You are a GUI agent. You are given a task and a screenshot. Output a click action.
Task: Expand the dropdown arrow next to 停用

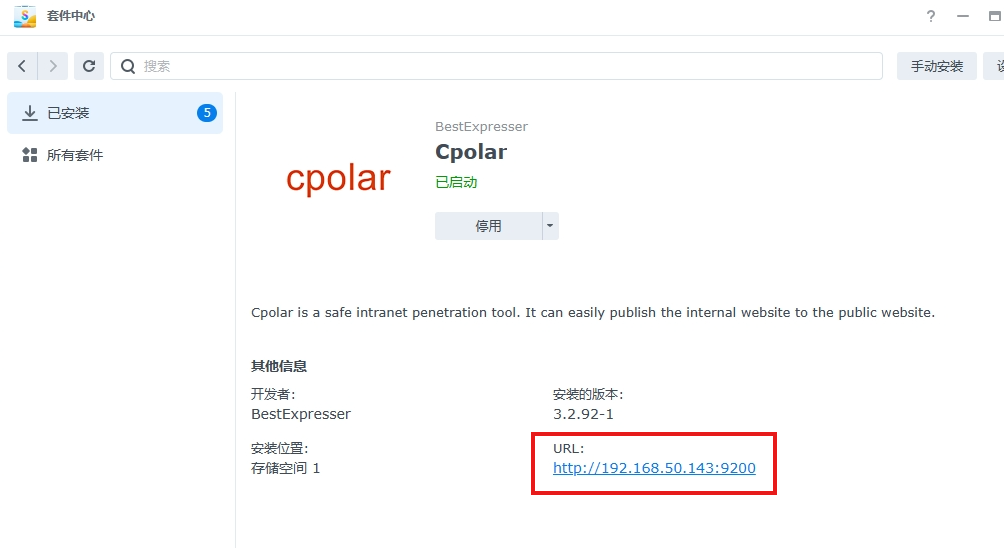click(x=550, y=226)
